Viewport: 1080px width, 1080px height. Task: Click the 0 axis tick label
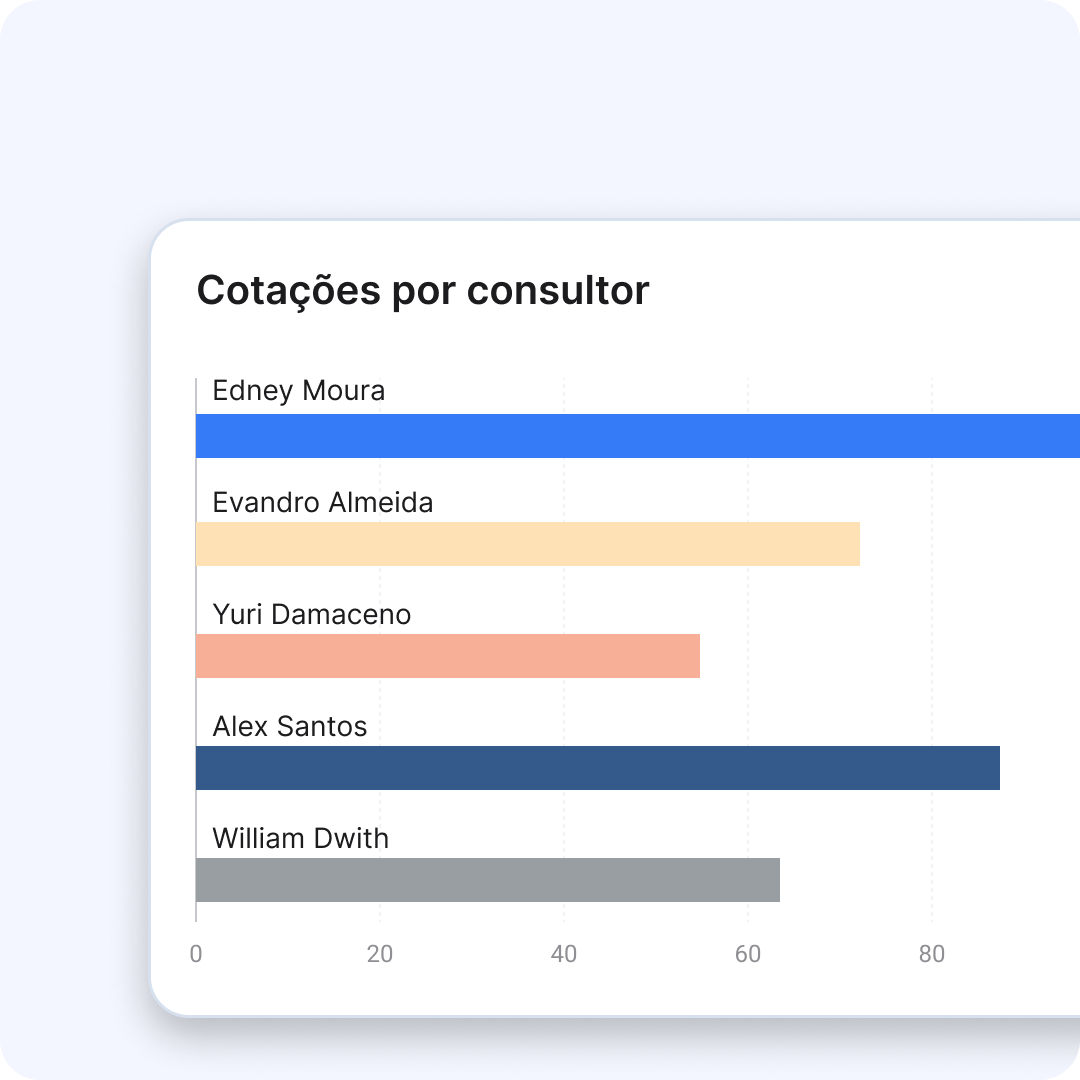point(196,954)
